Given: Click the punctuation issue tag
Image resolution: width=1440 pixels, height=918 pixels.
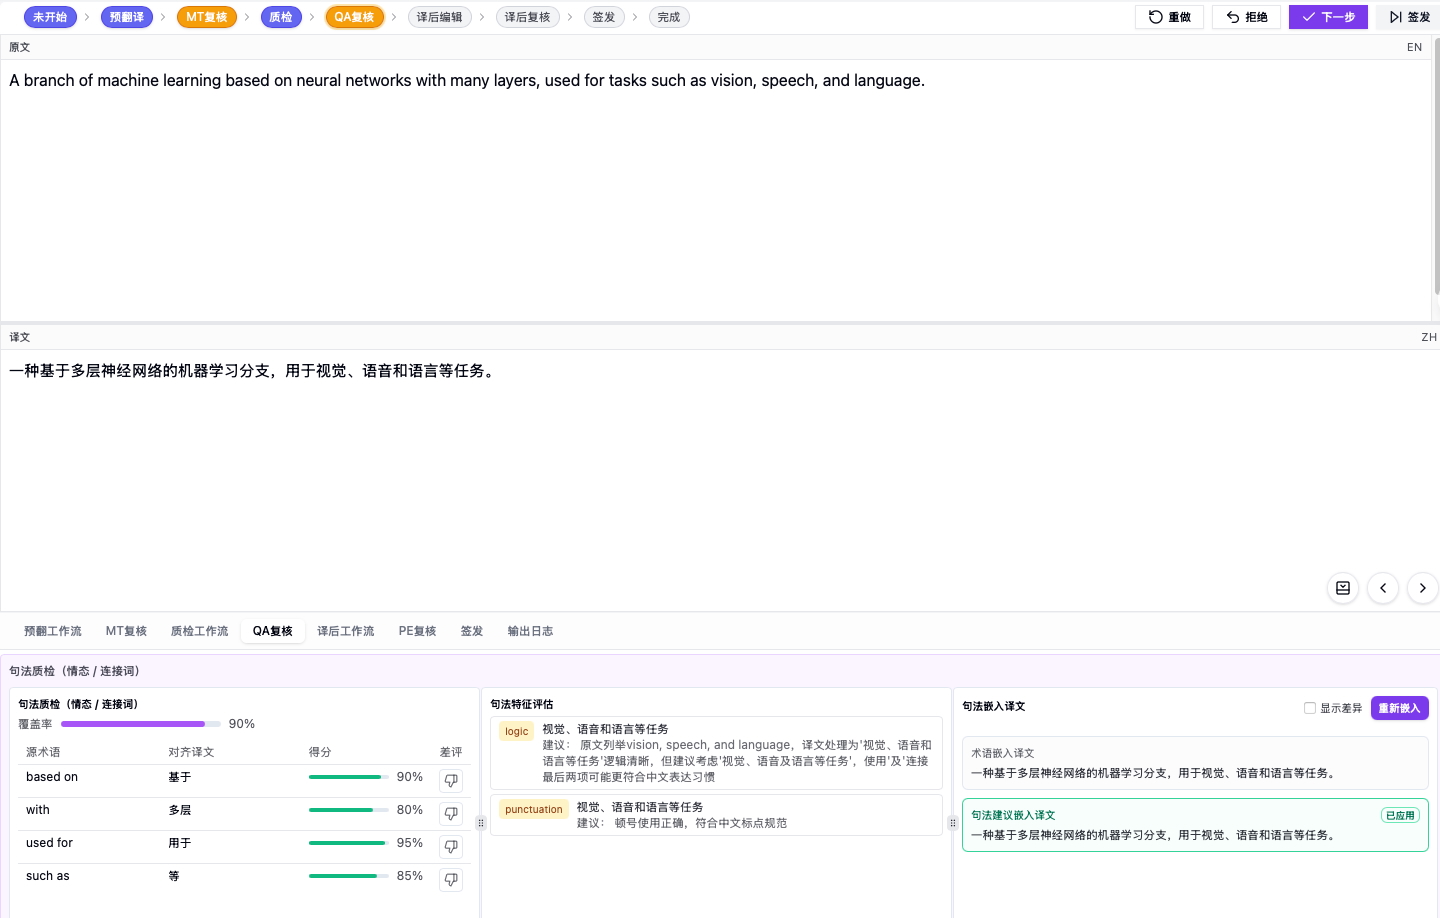Looking at the screenshot, I should click(533, 809).
